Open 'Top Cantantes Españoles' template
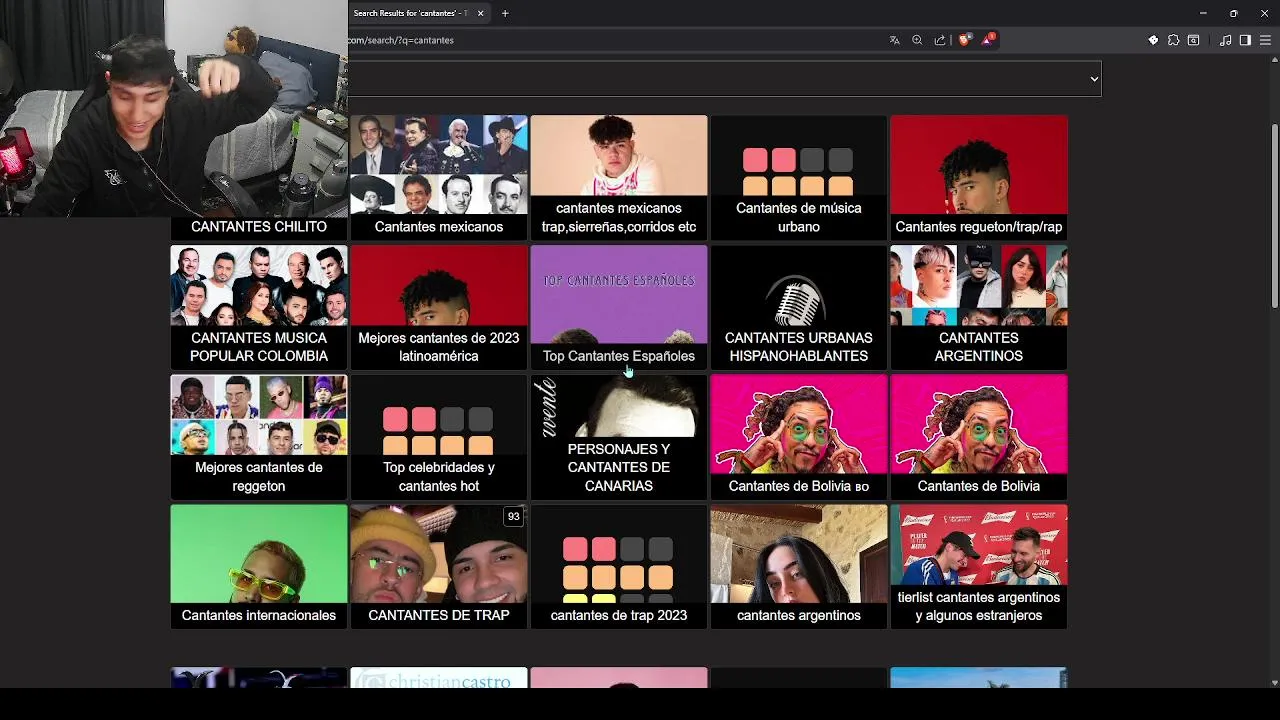Viewport: 1280px width, 720px height. point(619,307)
